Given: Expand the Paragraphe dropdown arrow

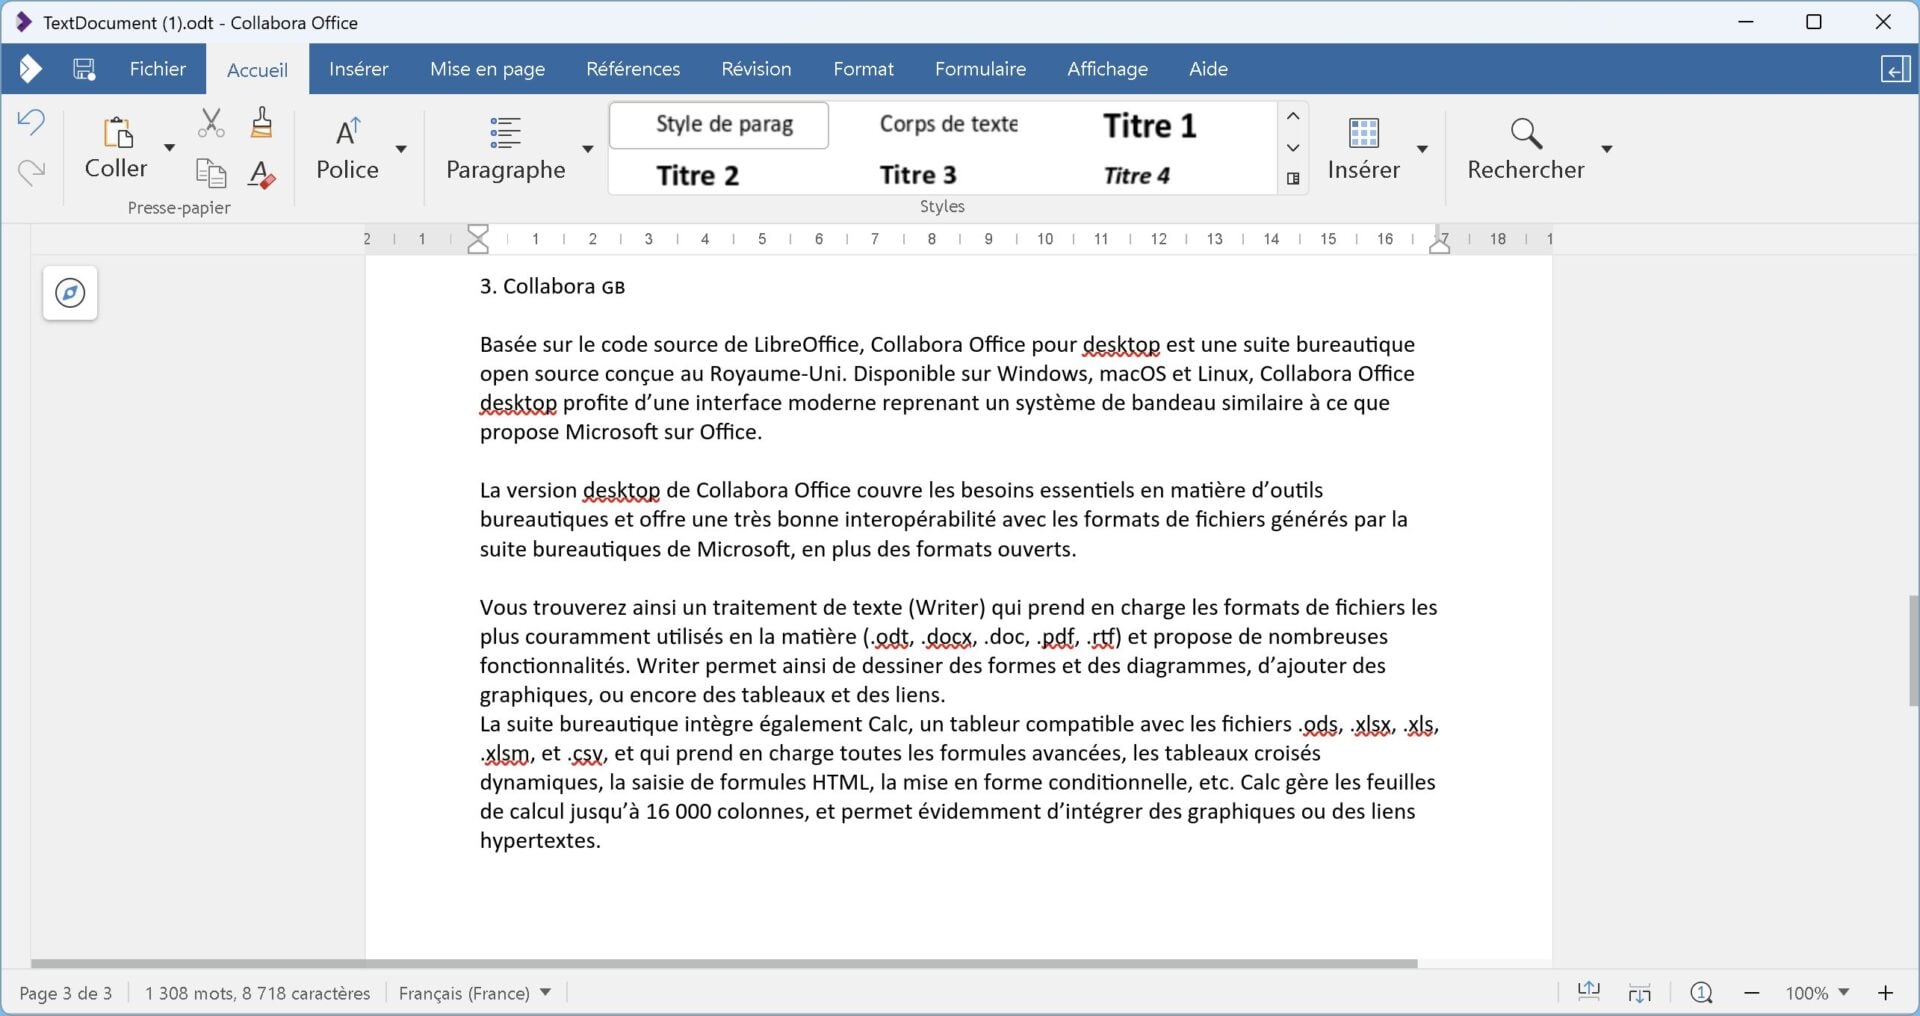Looking at the screenshot, I should pyautogui.click(x=588, y=149).
